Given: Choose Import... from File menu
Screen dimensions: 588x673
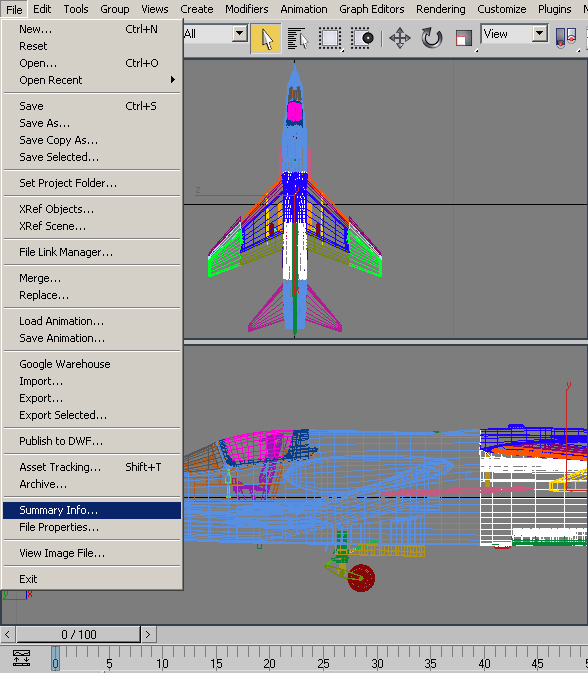Looking at the screenshot, I should point(92,381).
